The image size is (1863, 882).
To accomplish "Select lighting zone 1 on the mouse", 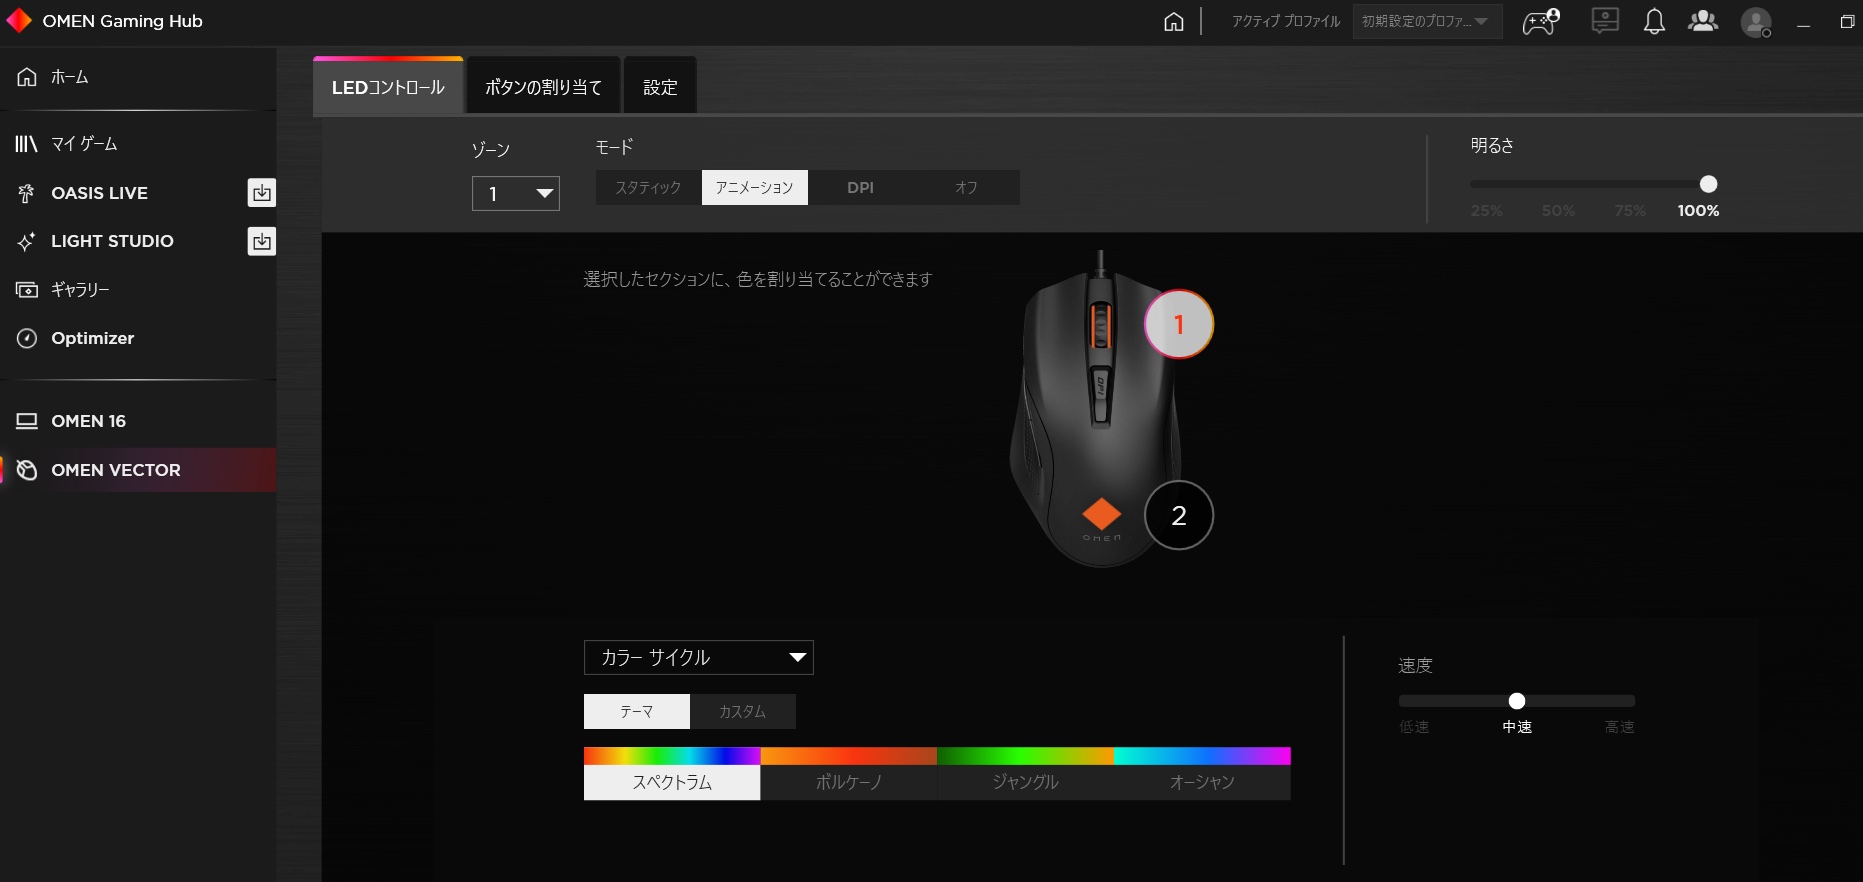I will (1179, 324).
